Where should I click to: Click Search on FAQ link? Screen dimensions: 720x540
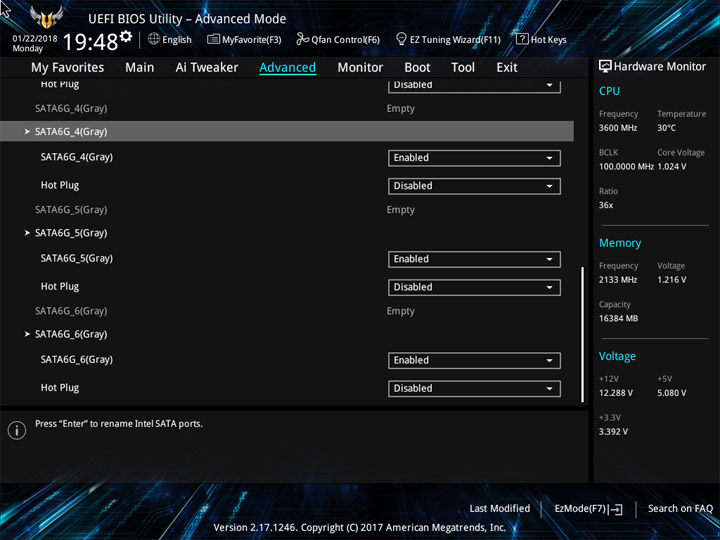tap(680, 508)
